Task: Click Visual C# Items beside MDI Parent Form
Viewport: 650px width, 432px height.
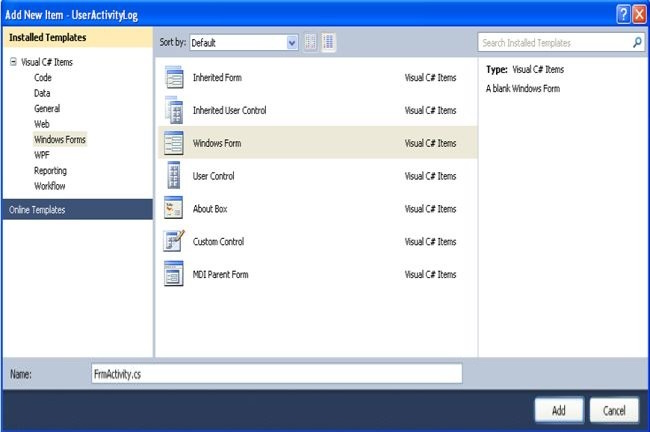Action: (430, 274)
